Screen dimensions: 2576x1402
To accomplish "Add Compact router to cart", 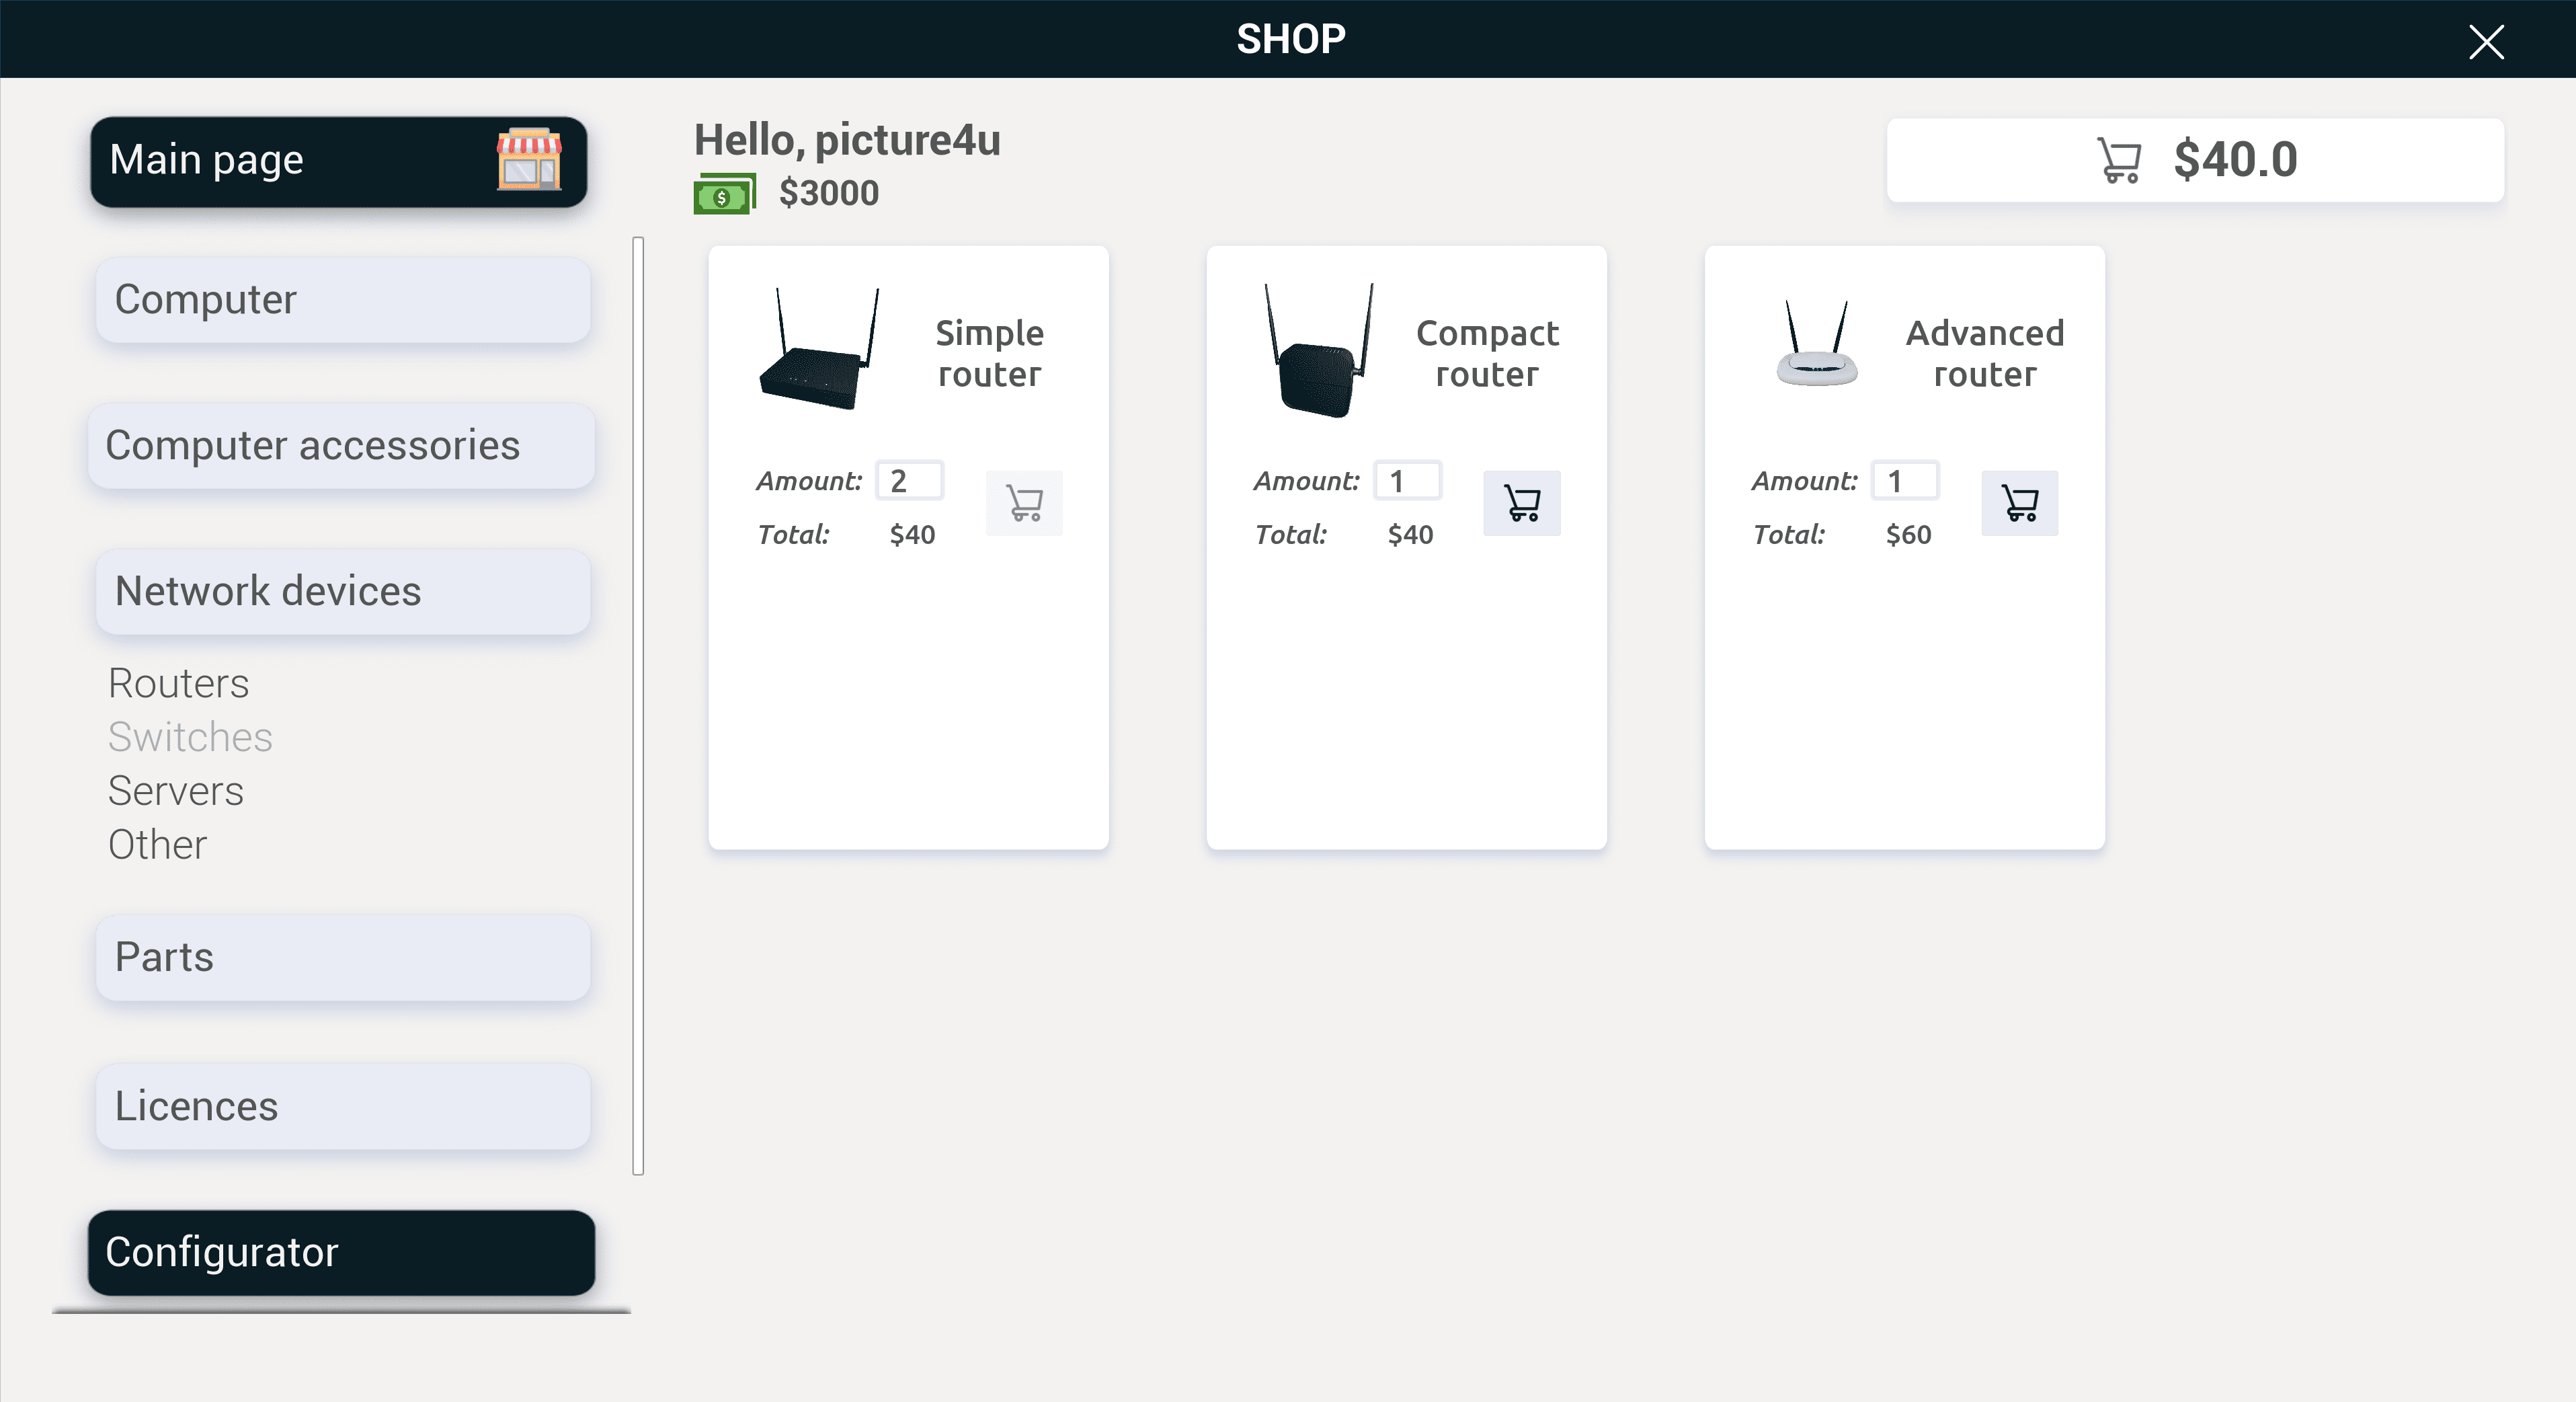I will click(x=1522, y=503).
